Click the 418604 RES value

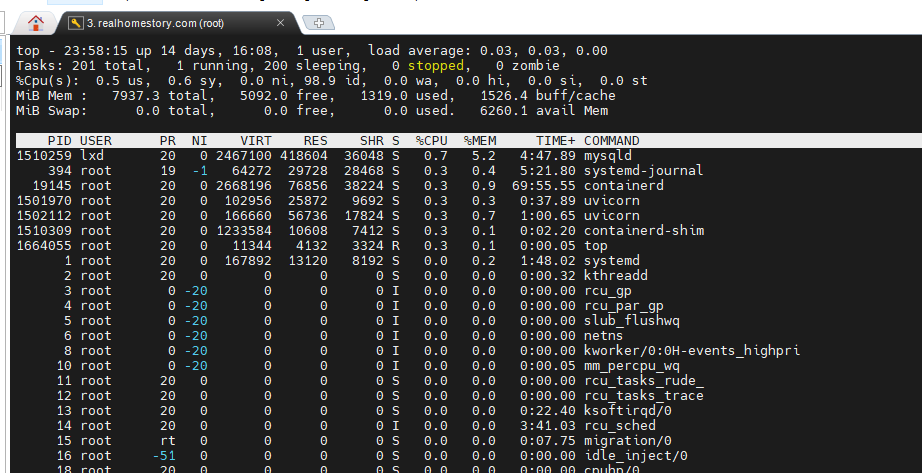click(x=304, y=156)
